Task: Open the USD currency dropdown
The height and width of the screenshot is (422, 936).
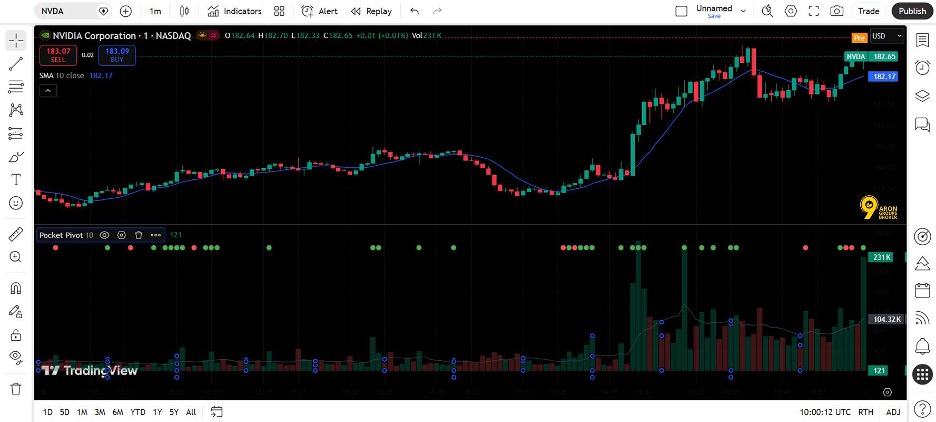Action: (x=887, y=36)
